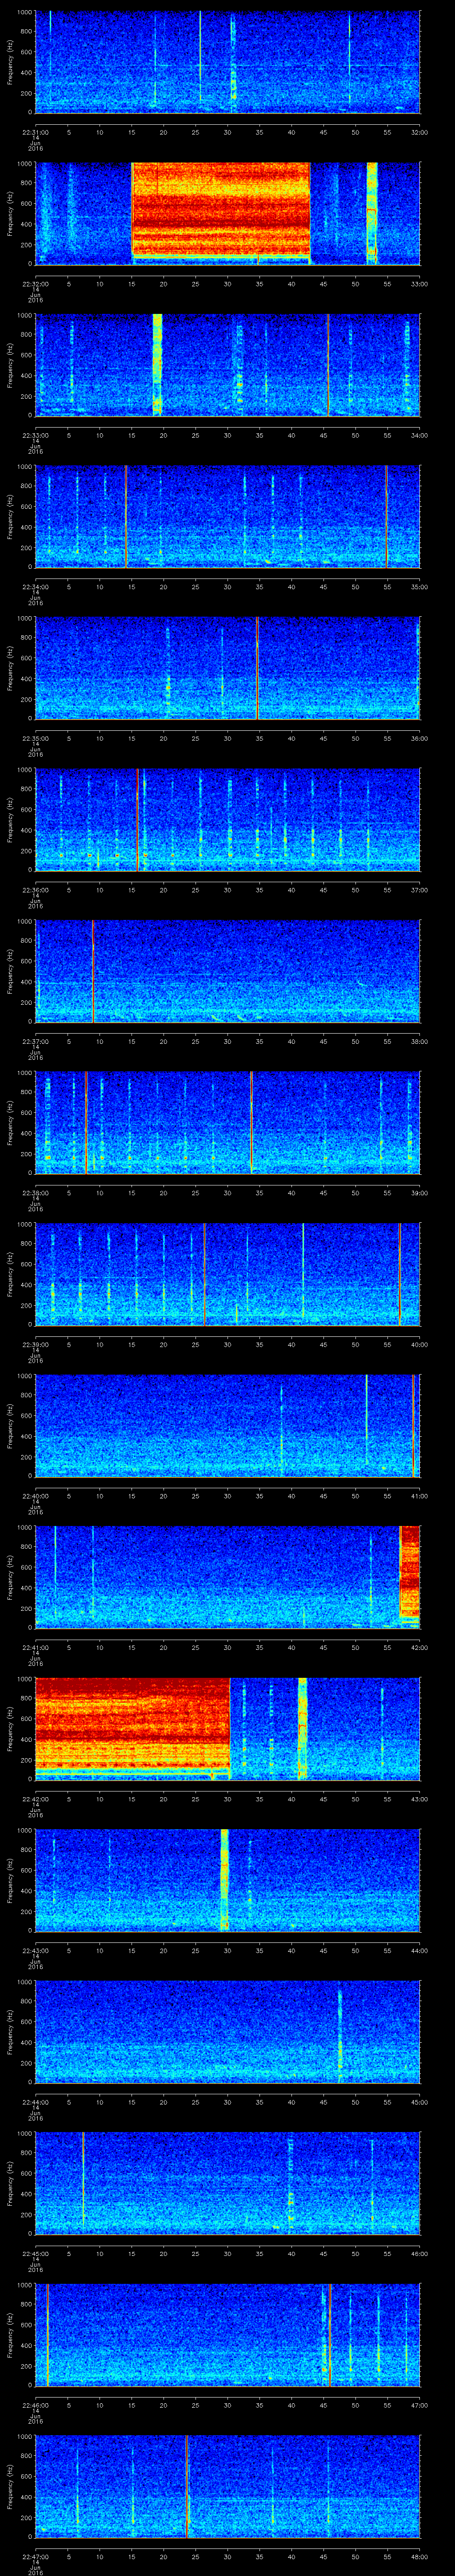Click the 22:34:00 time axis label
This screenshot has width=455, height=2576.
(35, 587)
